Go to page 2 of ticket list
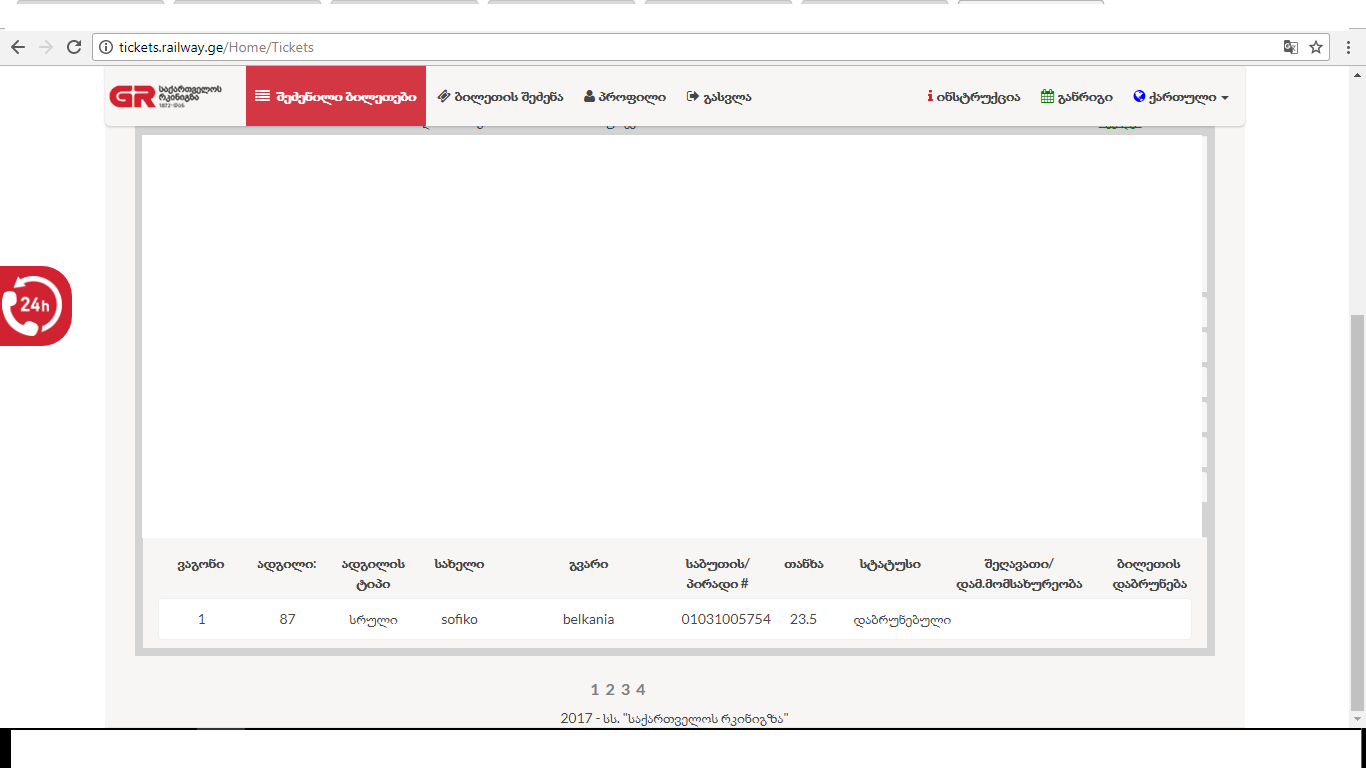Image resolution: width=1366 pixels, height=768 pixels. pyautogui.click(x=610, y=689)
